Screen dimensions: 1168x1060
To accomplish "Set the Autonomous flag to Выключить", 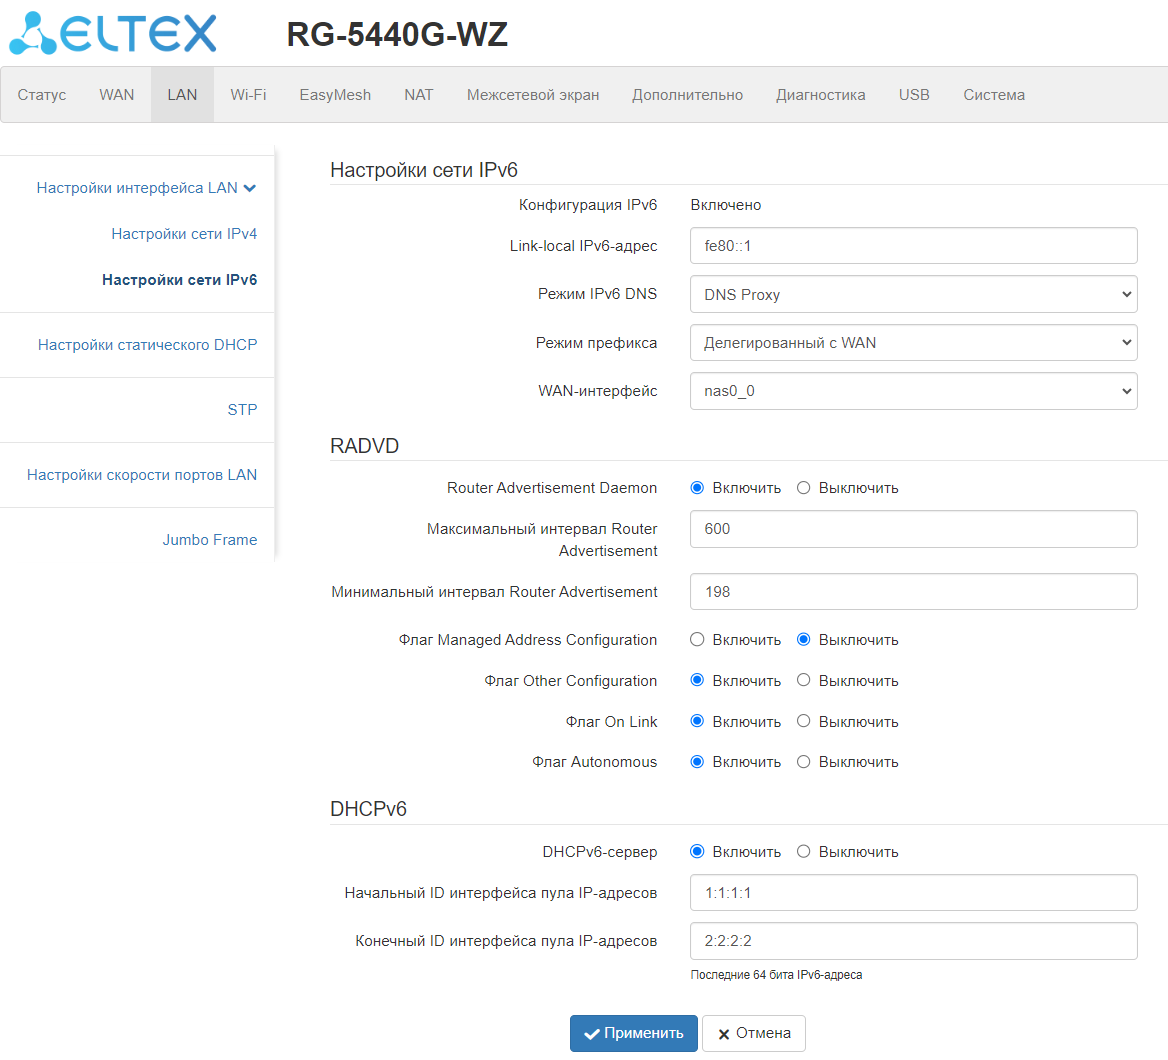I will point(803,761).
